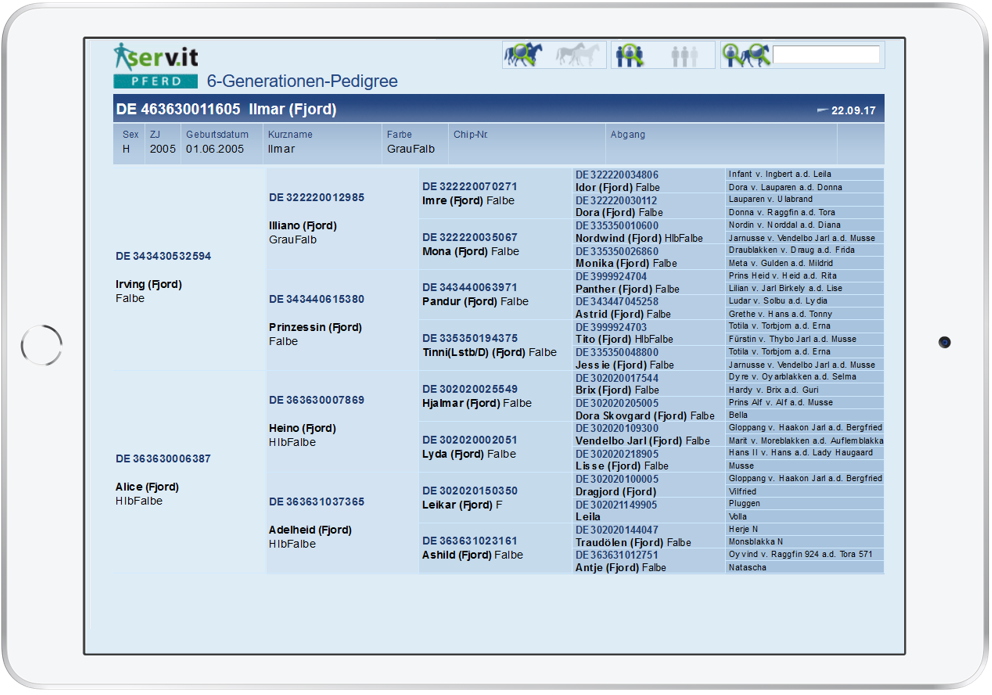Open ID DE 363631012751 for Antje

[617, 555]
